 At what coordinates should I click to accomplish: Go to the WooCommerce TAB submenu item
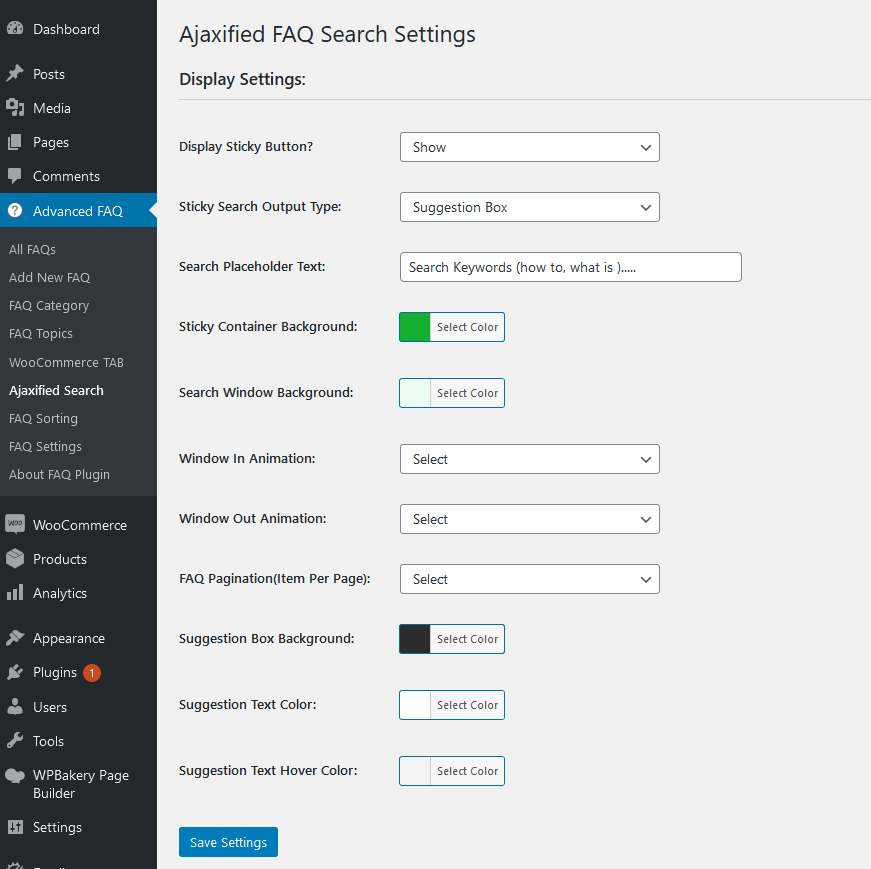(66, 362)
